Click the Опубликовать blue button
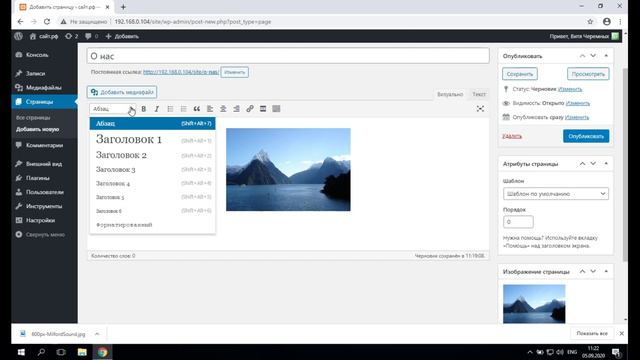 (x=586, y=136)
